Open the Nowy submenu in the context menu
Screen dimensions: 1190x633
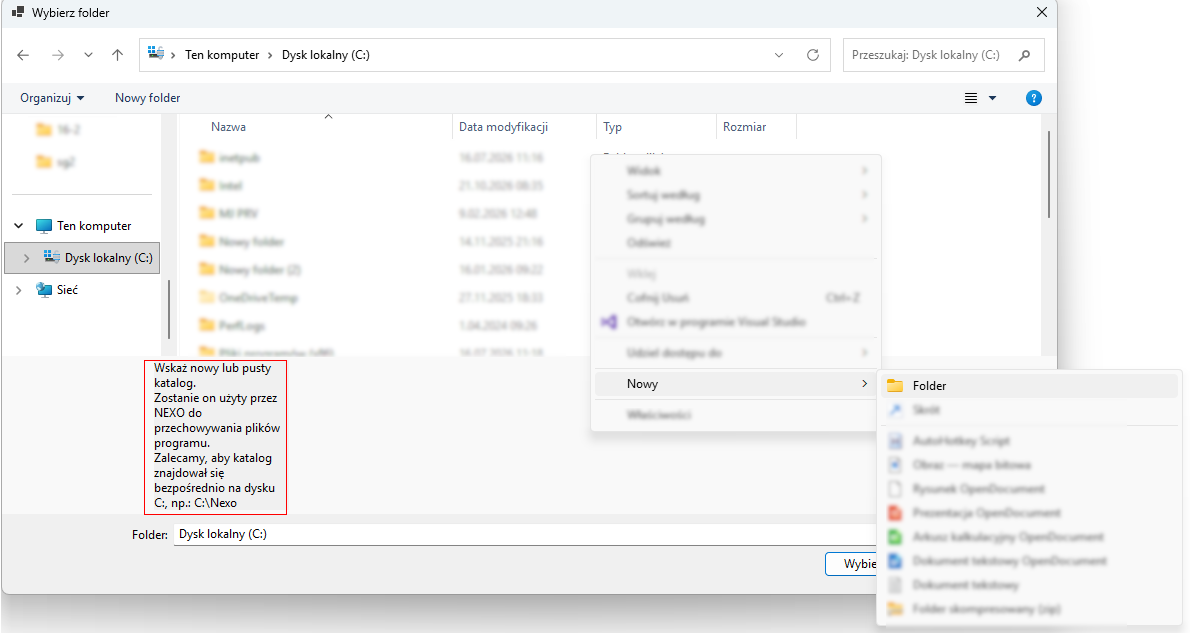click(735, 384)
